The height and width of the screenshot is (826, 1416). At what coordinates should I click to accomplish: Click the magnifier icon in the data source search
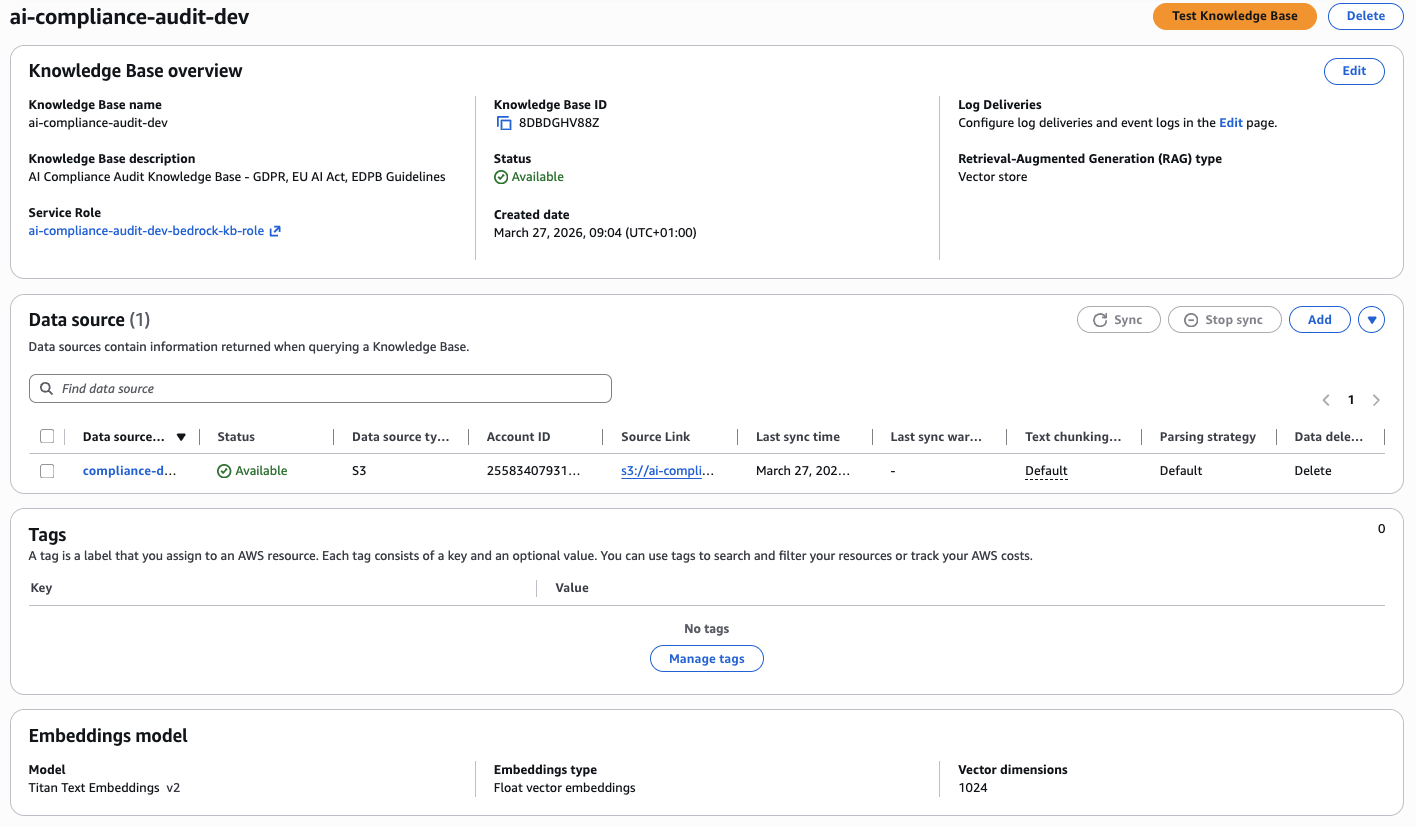click(46, 388)
